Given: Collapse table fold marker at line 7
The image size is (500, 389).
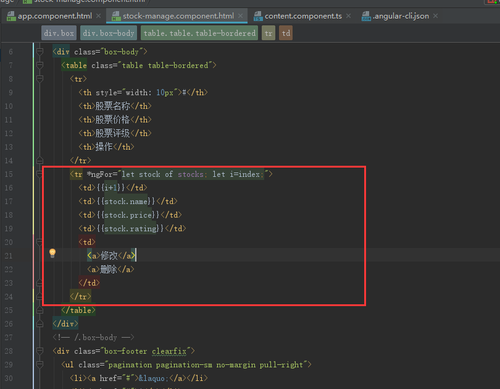Looking at the screenshot, I should click(40, 65).
